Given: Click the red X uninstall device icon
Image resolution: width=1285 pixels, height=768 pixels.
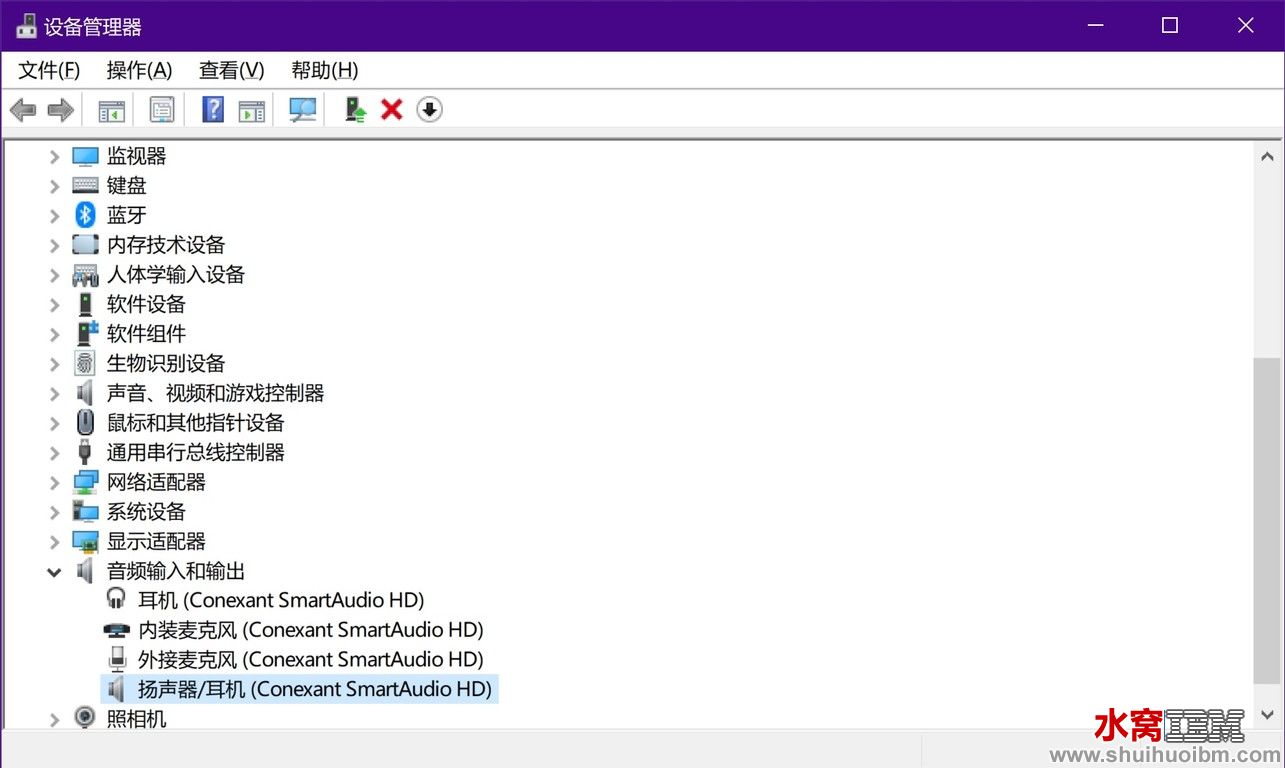Looking at the screenshot, I should (x=392, y=110).
